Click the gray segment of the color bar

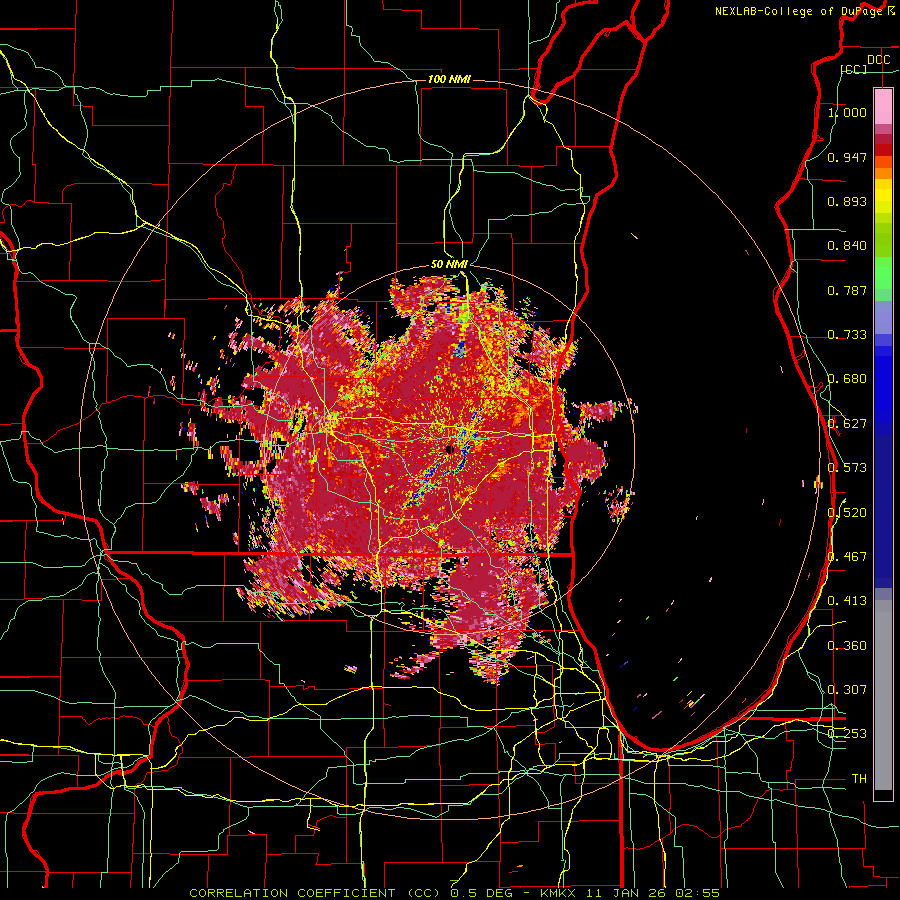click(x=883, y=695)
